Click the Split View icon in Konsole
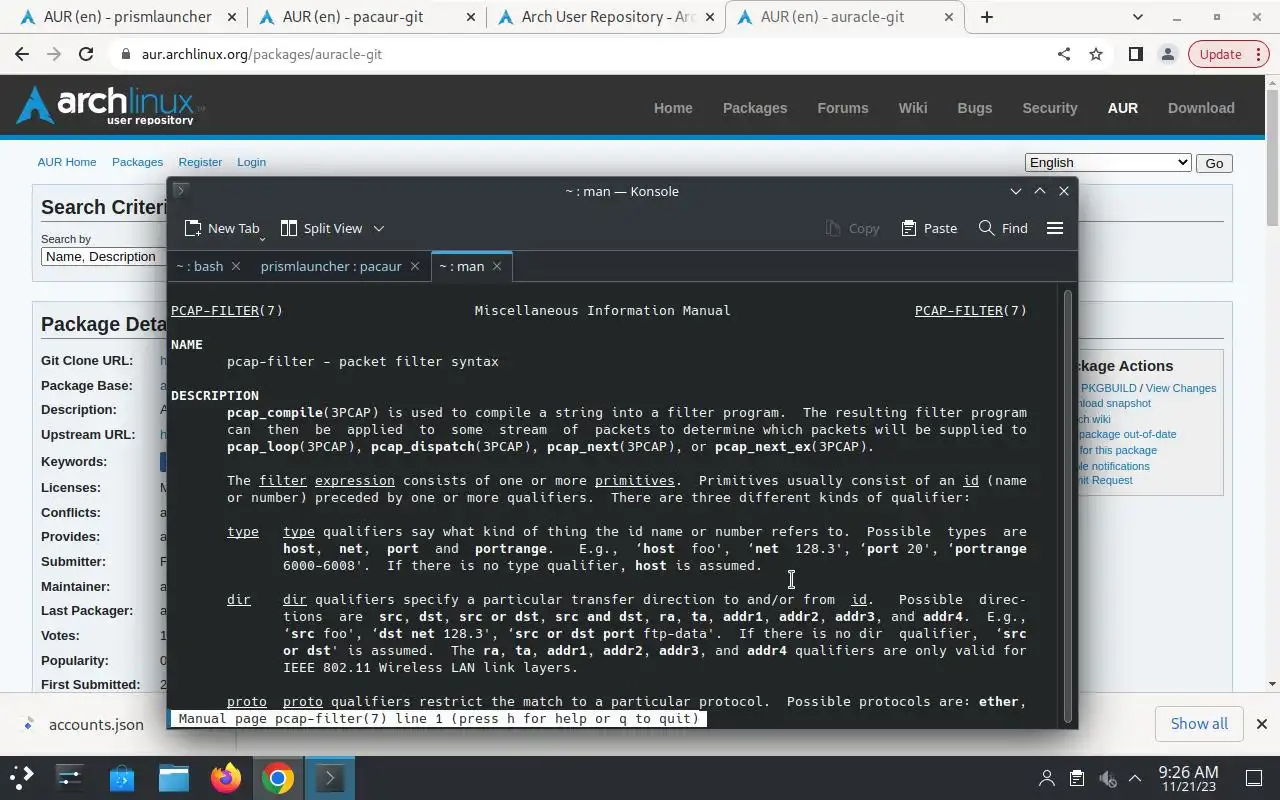1280x800 pixels. pyautogui.click(x=289, y=228)
